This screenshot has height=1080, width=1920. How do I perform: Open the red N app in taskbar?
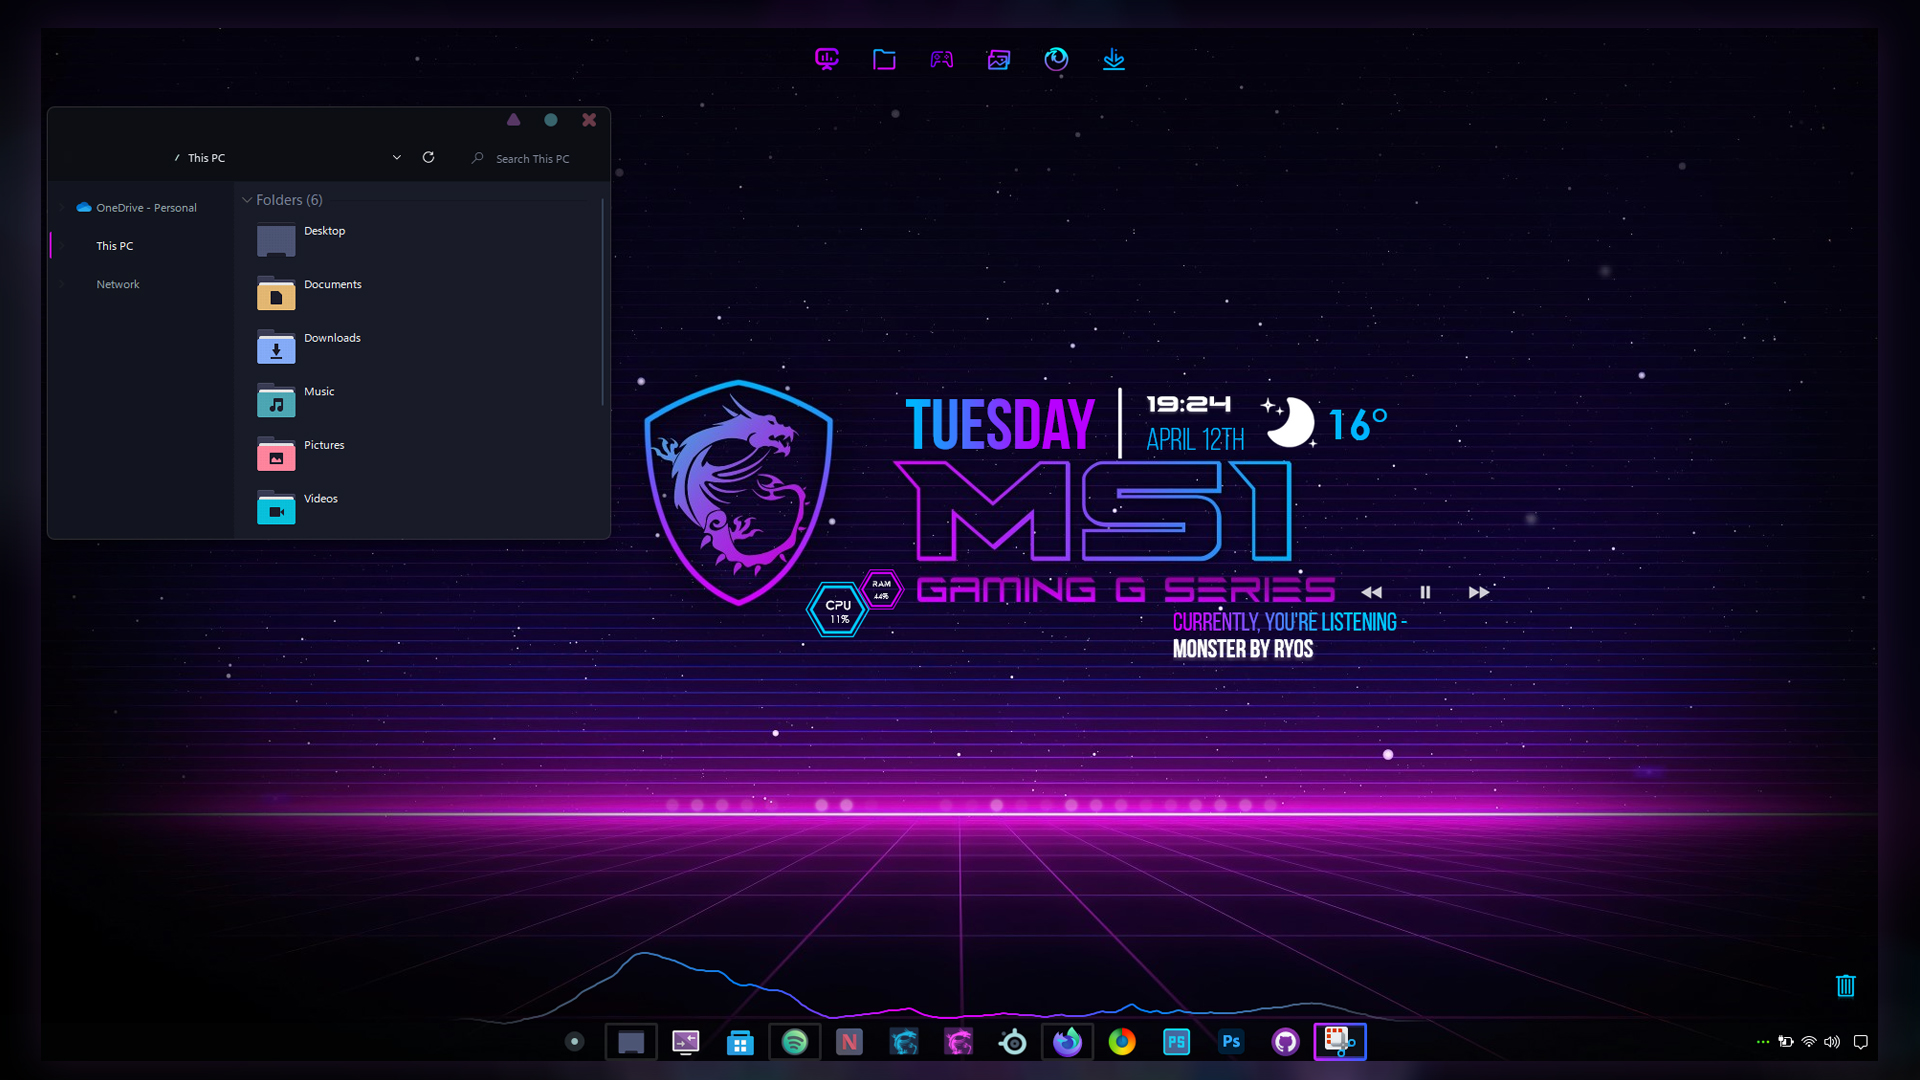point(849,1042)
